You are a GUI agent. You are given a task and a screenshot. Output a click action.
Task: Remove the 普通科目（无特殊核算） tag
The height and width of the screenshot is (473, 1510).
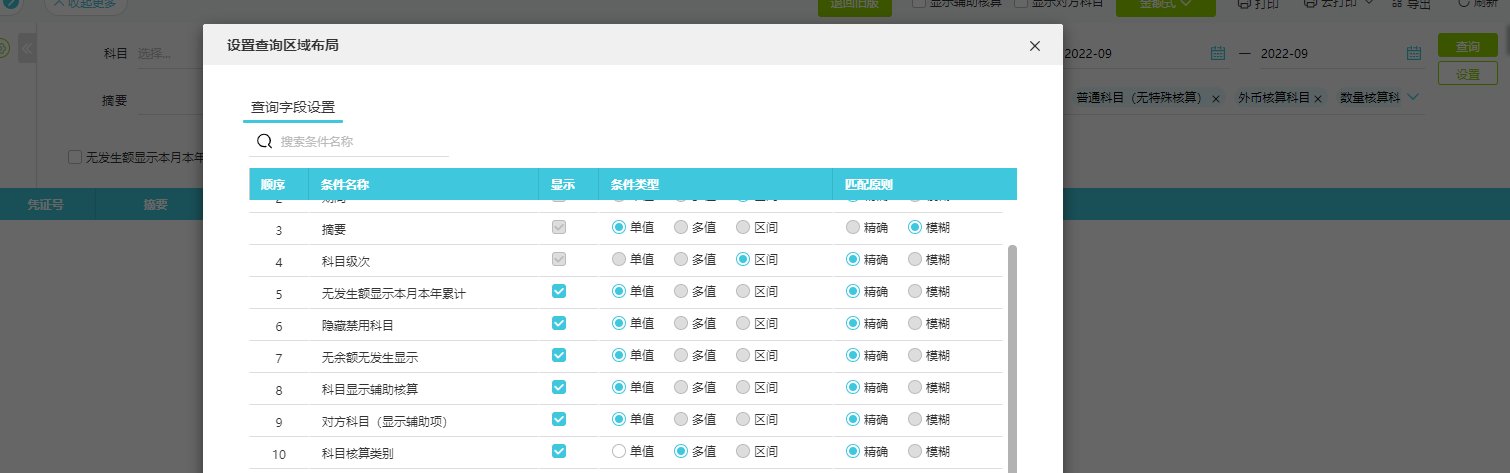click(x=1216, y=99)
